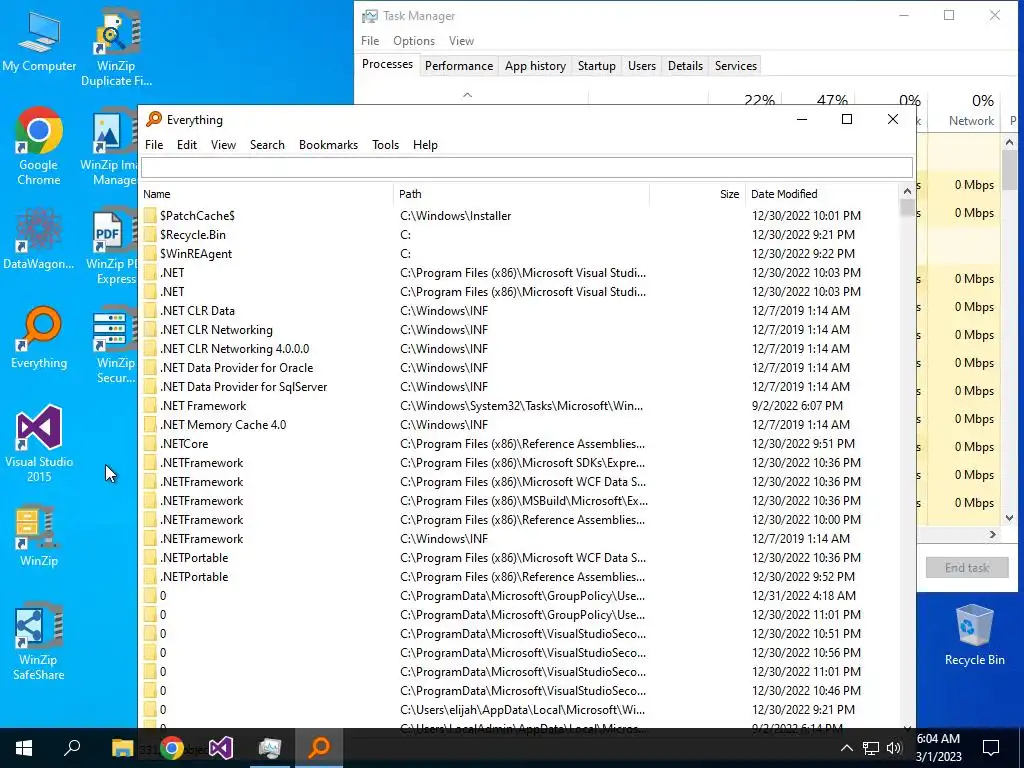Sort results by the Path column
This screenshot has width=1024, height=768.
[522, 194]
